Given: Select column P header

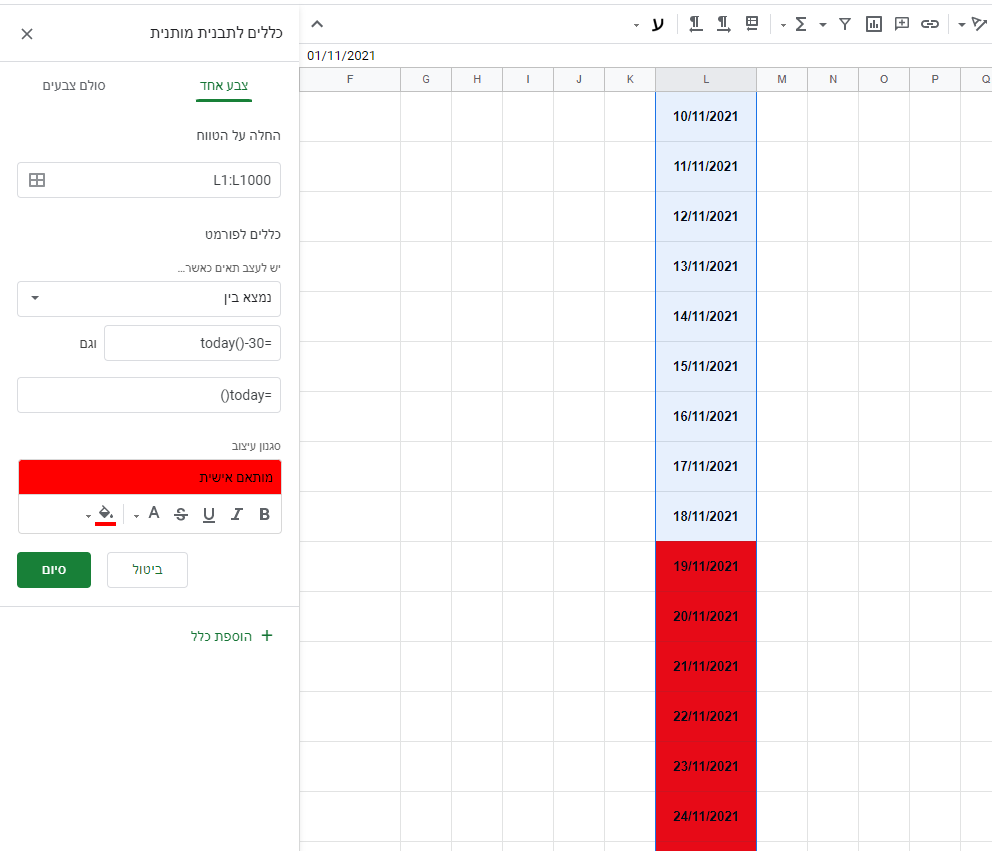Looking at the screenshot, I should [x=934, y=80].
